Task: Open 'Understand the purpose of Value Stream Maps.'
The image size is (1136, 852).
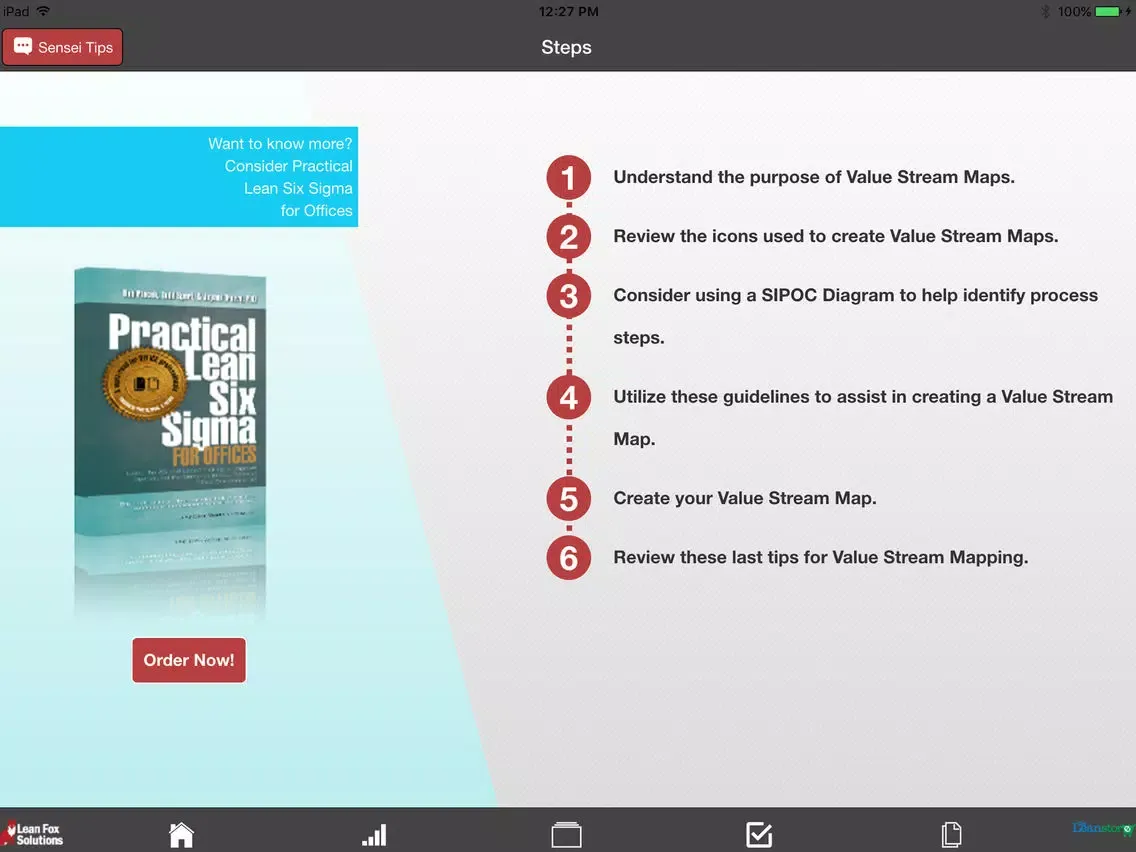Action: click(814, 178)
